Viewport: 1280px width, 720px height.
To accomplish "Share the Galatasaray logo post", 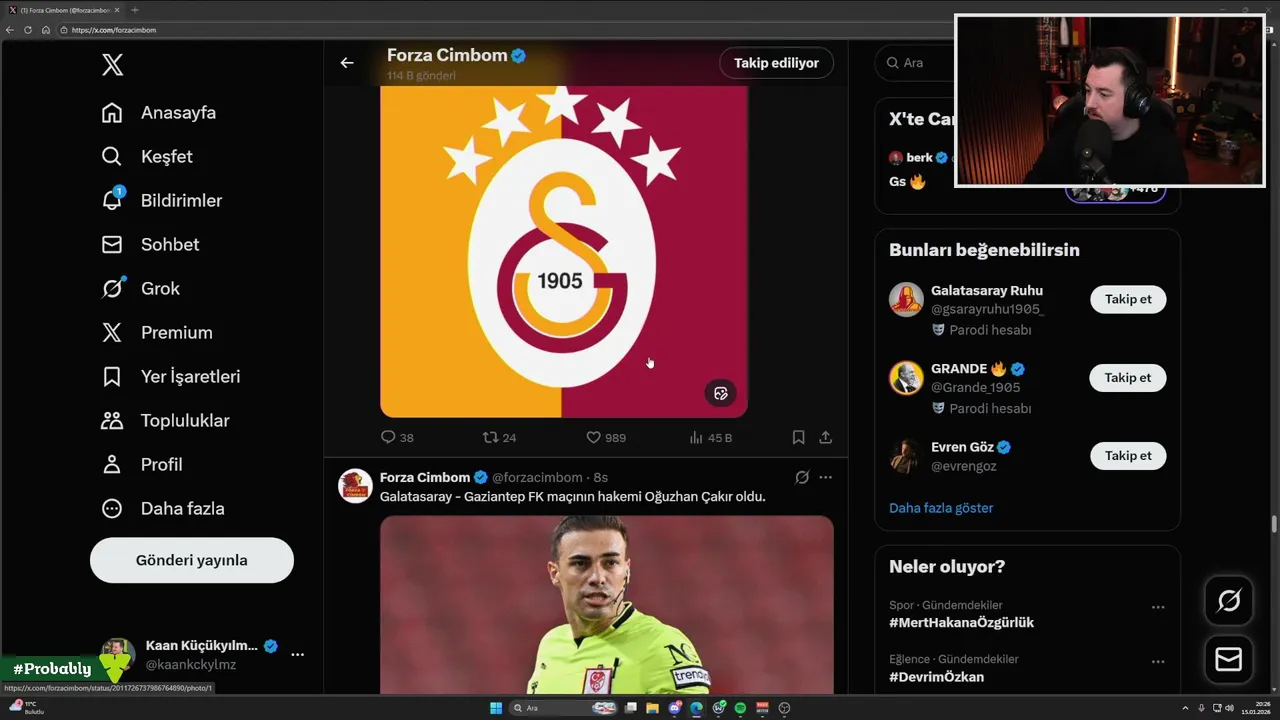I will pos(826,438).
